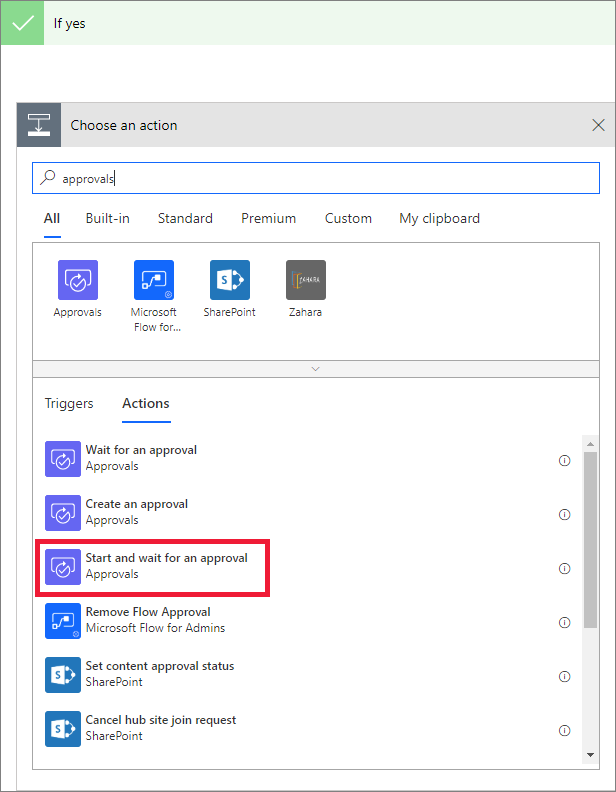Switch to the Built-in tab
This screenshot has height=792, width=616.
pos(108,219)
